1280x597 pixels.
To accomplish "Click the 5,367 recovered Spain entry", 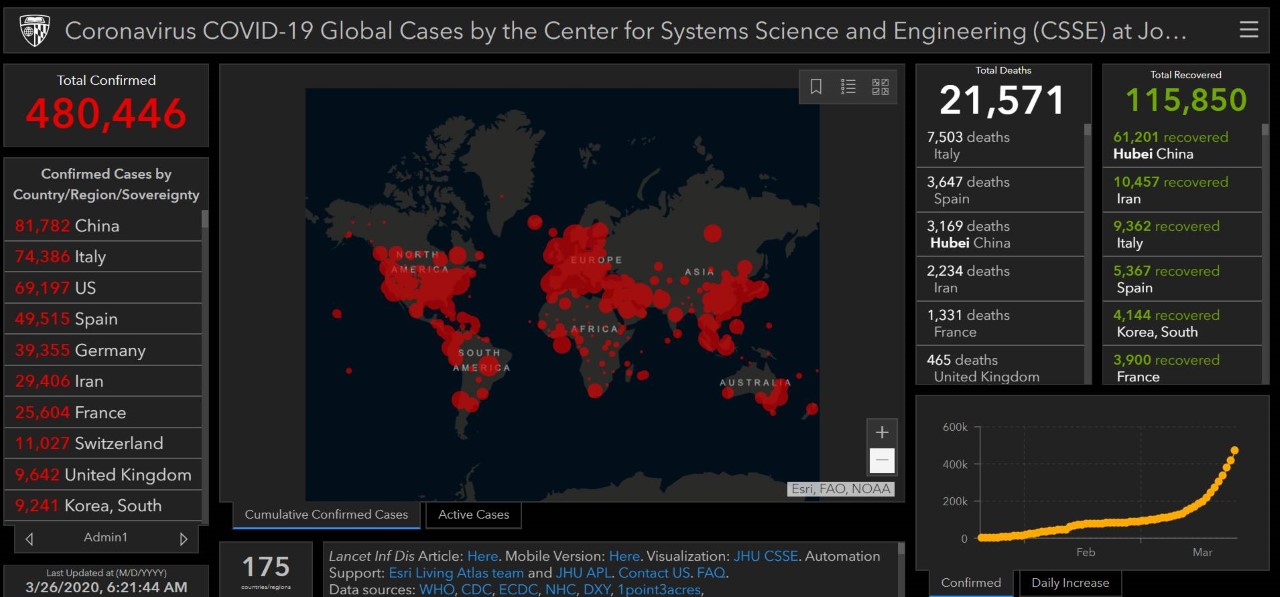I will click(x=1182, y=279).
